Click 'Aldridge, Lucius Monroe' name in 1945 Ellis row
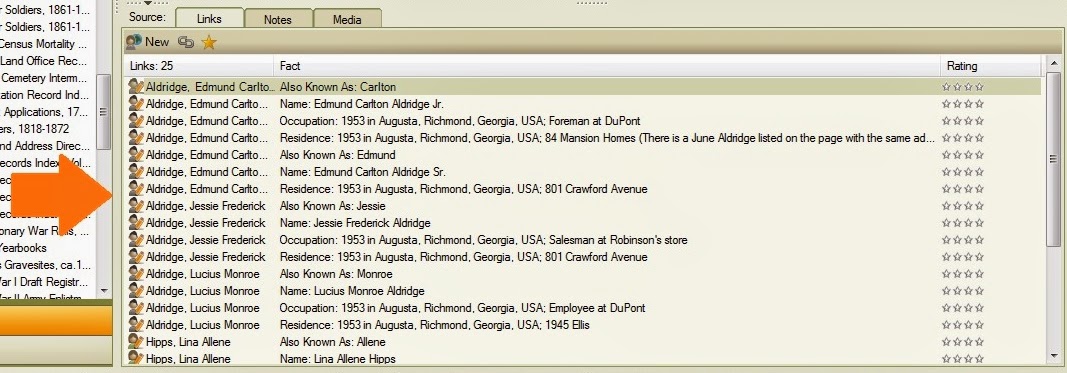Viewport: 1067px width, 373px height. (202, 325)
